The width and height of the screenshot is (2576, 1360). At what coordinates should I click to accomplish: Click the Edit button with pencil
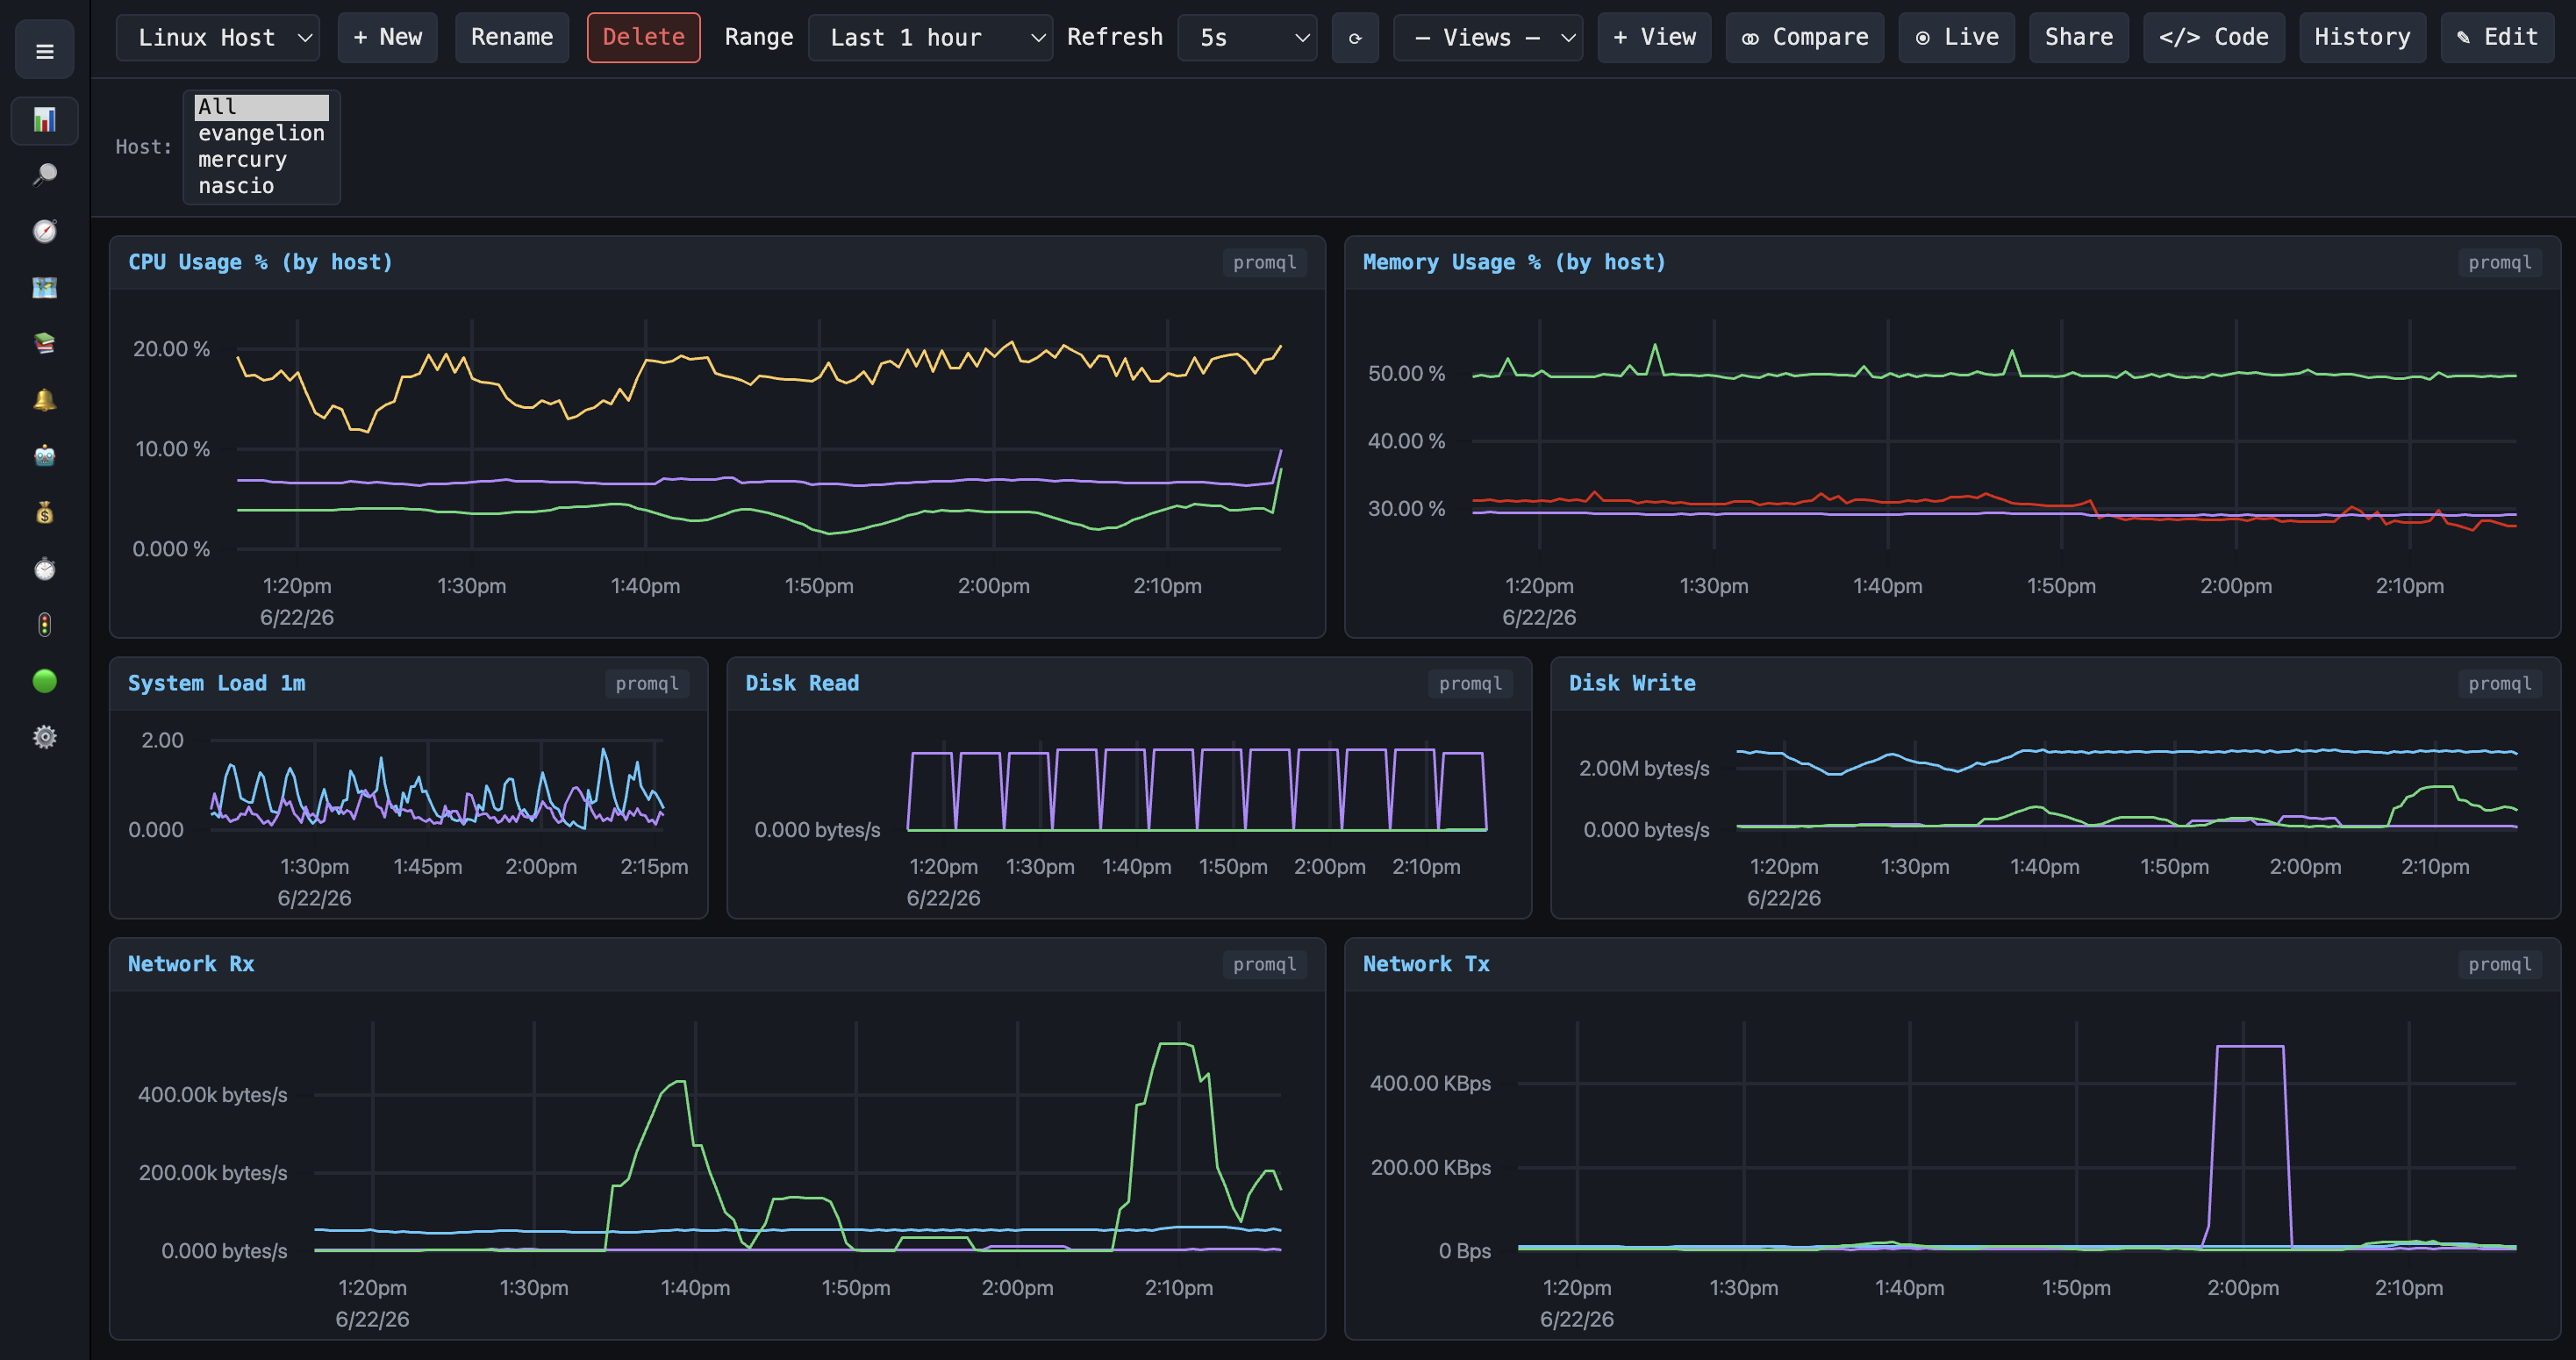pyautogui.click(x=2498, y=38)
